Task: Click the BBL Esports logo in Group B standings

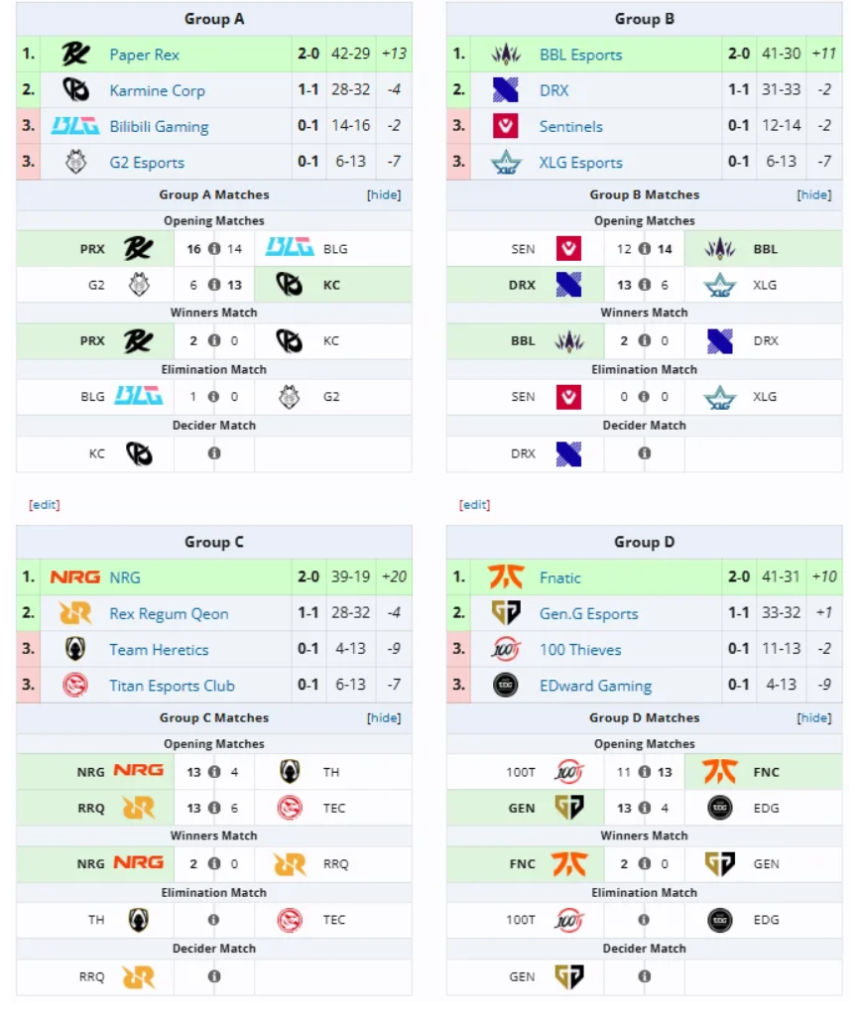Action: coord(506,54)
